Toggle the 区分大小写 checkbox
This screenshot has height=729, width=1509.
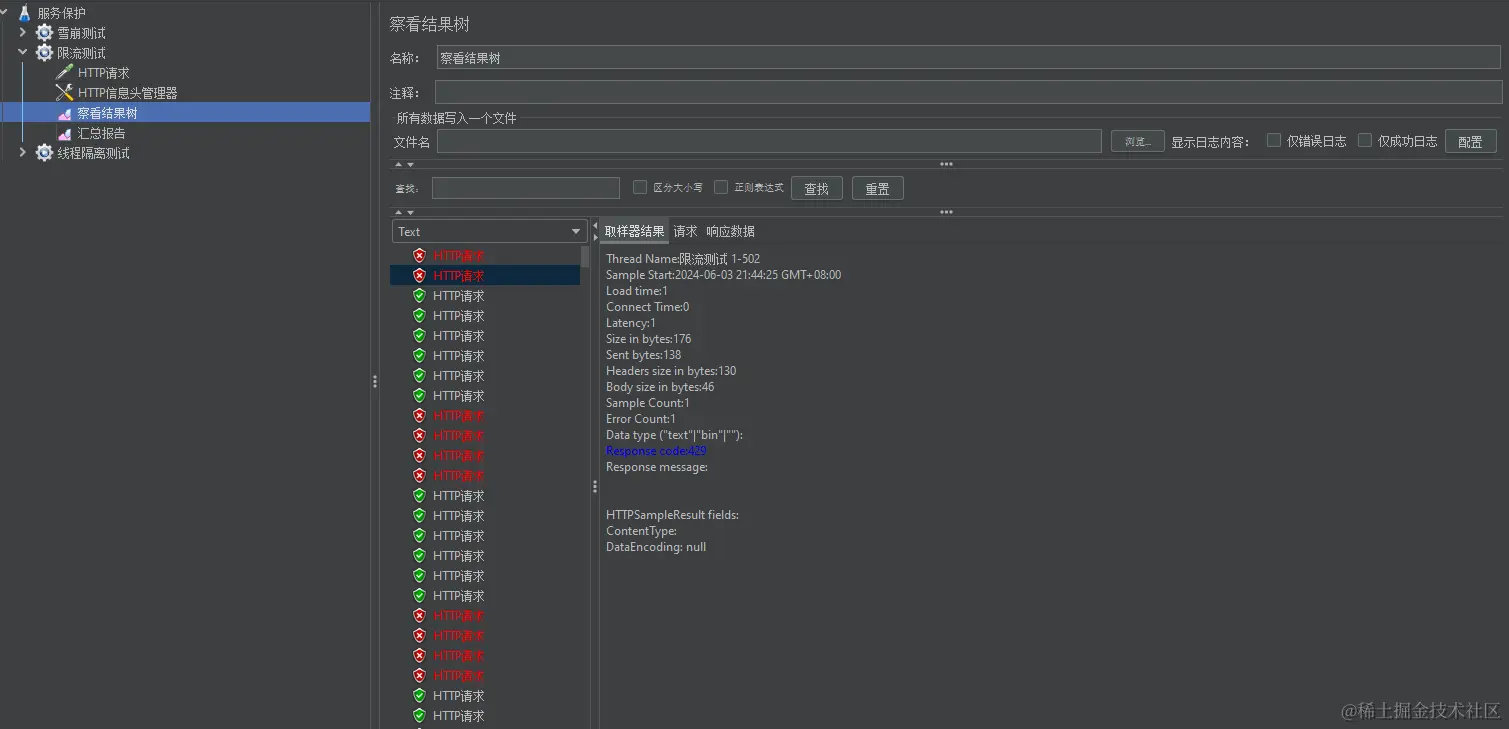pos(640,187)
